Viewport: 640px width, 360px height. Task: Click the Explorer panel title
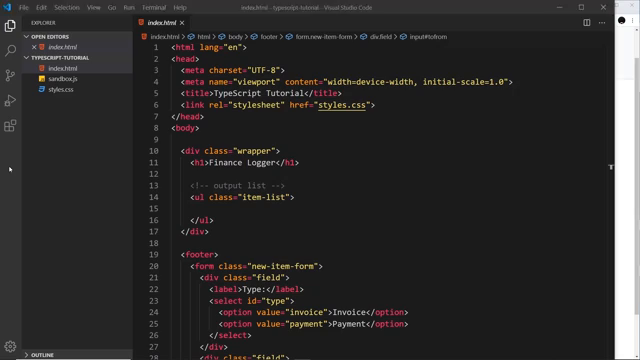tap(43, 23)
